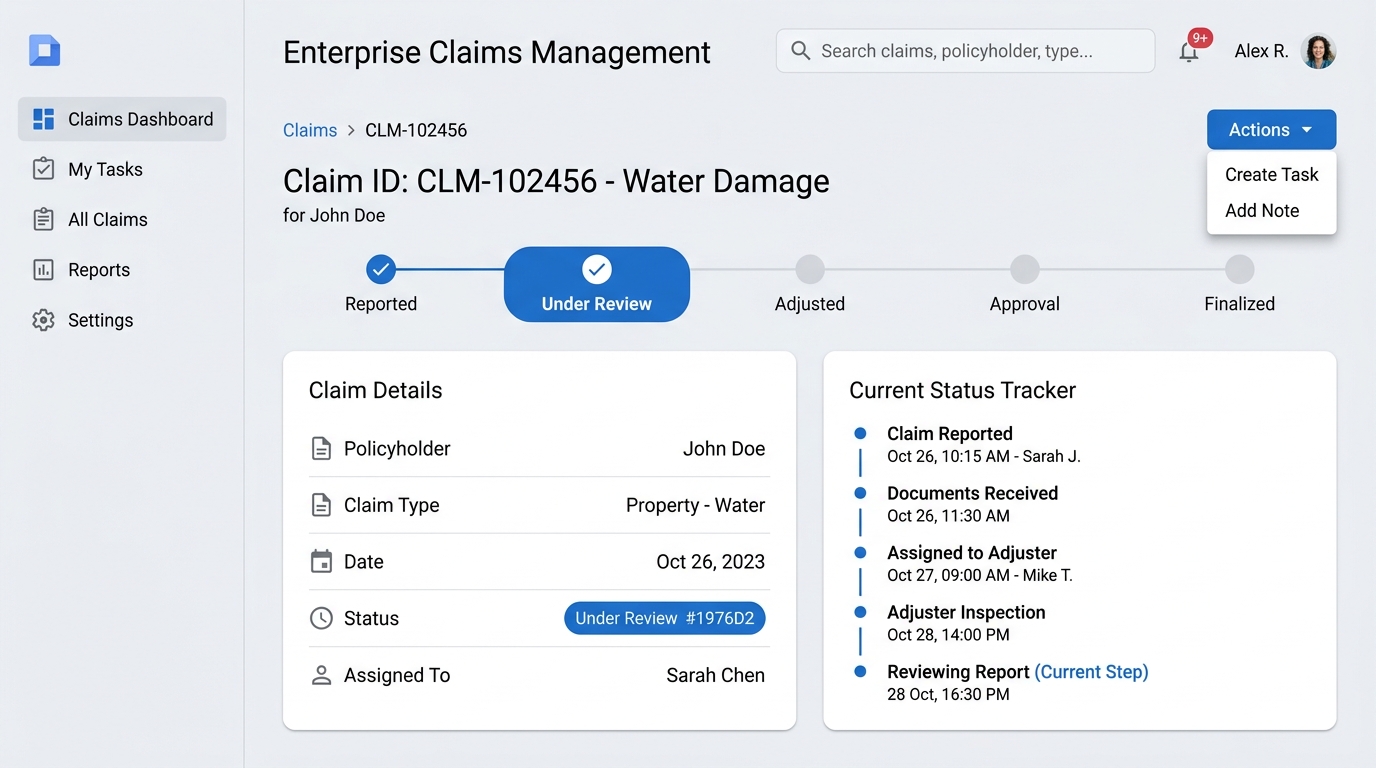Choose Create Task from Actions menu
This screenshot has width=1376, height=768.
1271,174
